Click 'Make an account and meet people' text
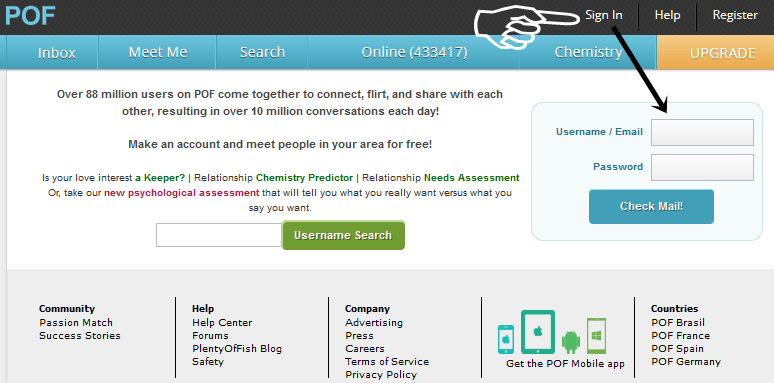This screenshot has width=774, height=383. pyautogui.click(x=280, y=145)
